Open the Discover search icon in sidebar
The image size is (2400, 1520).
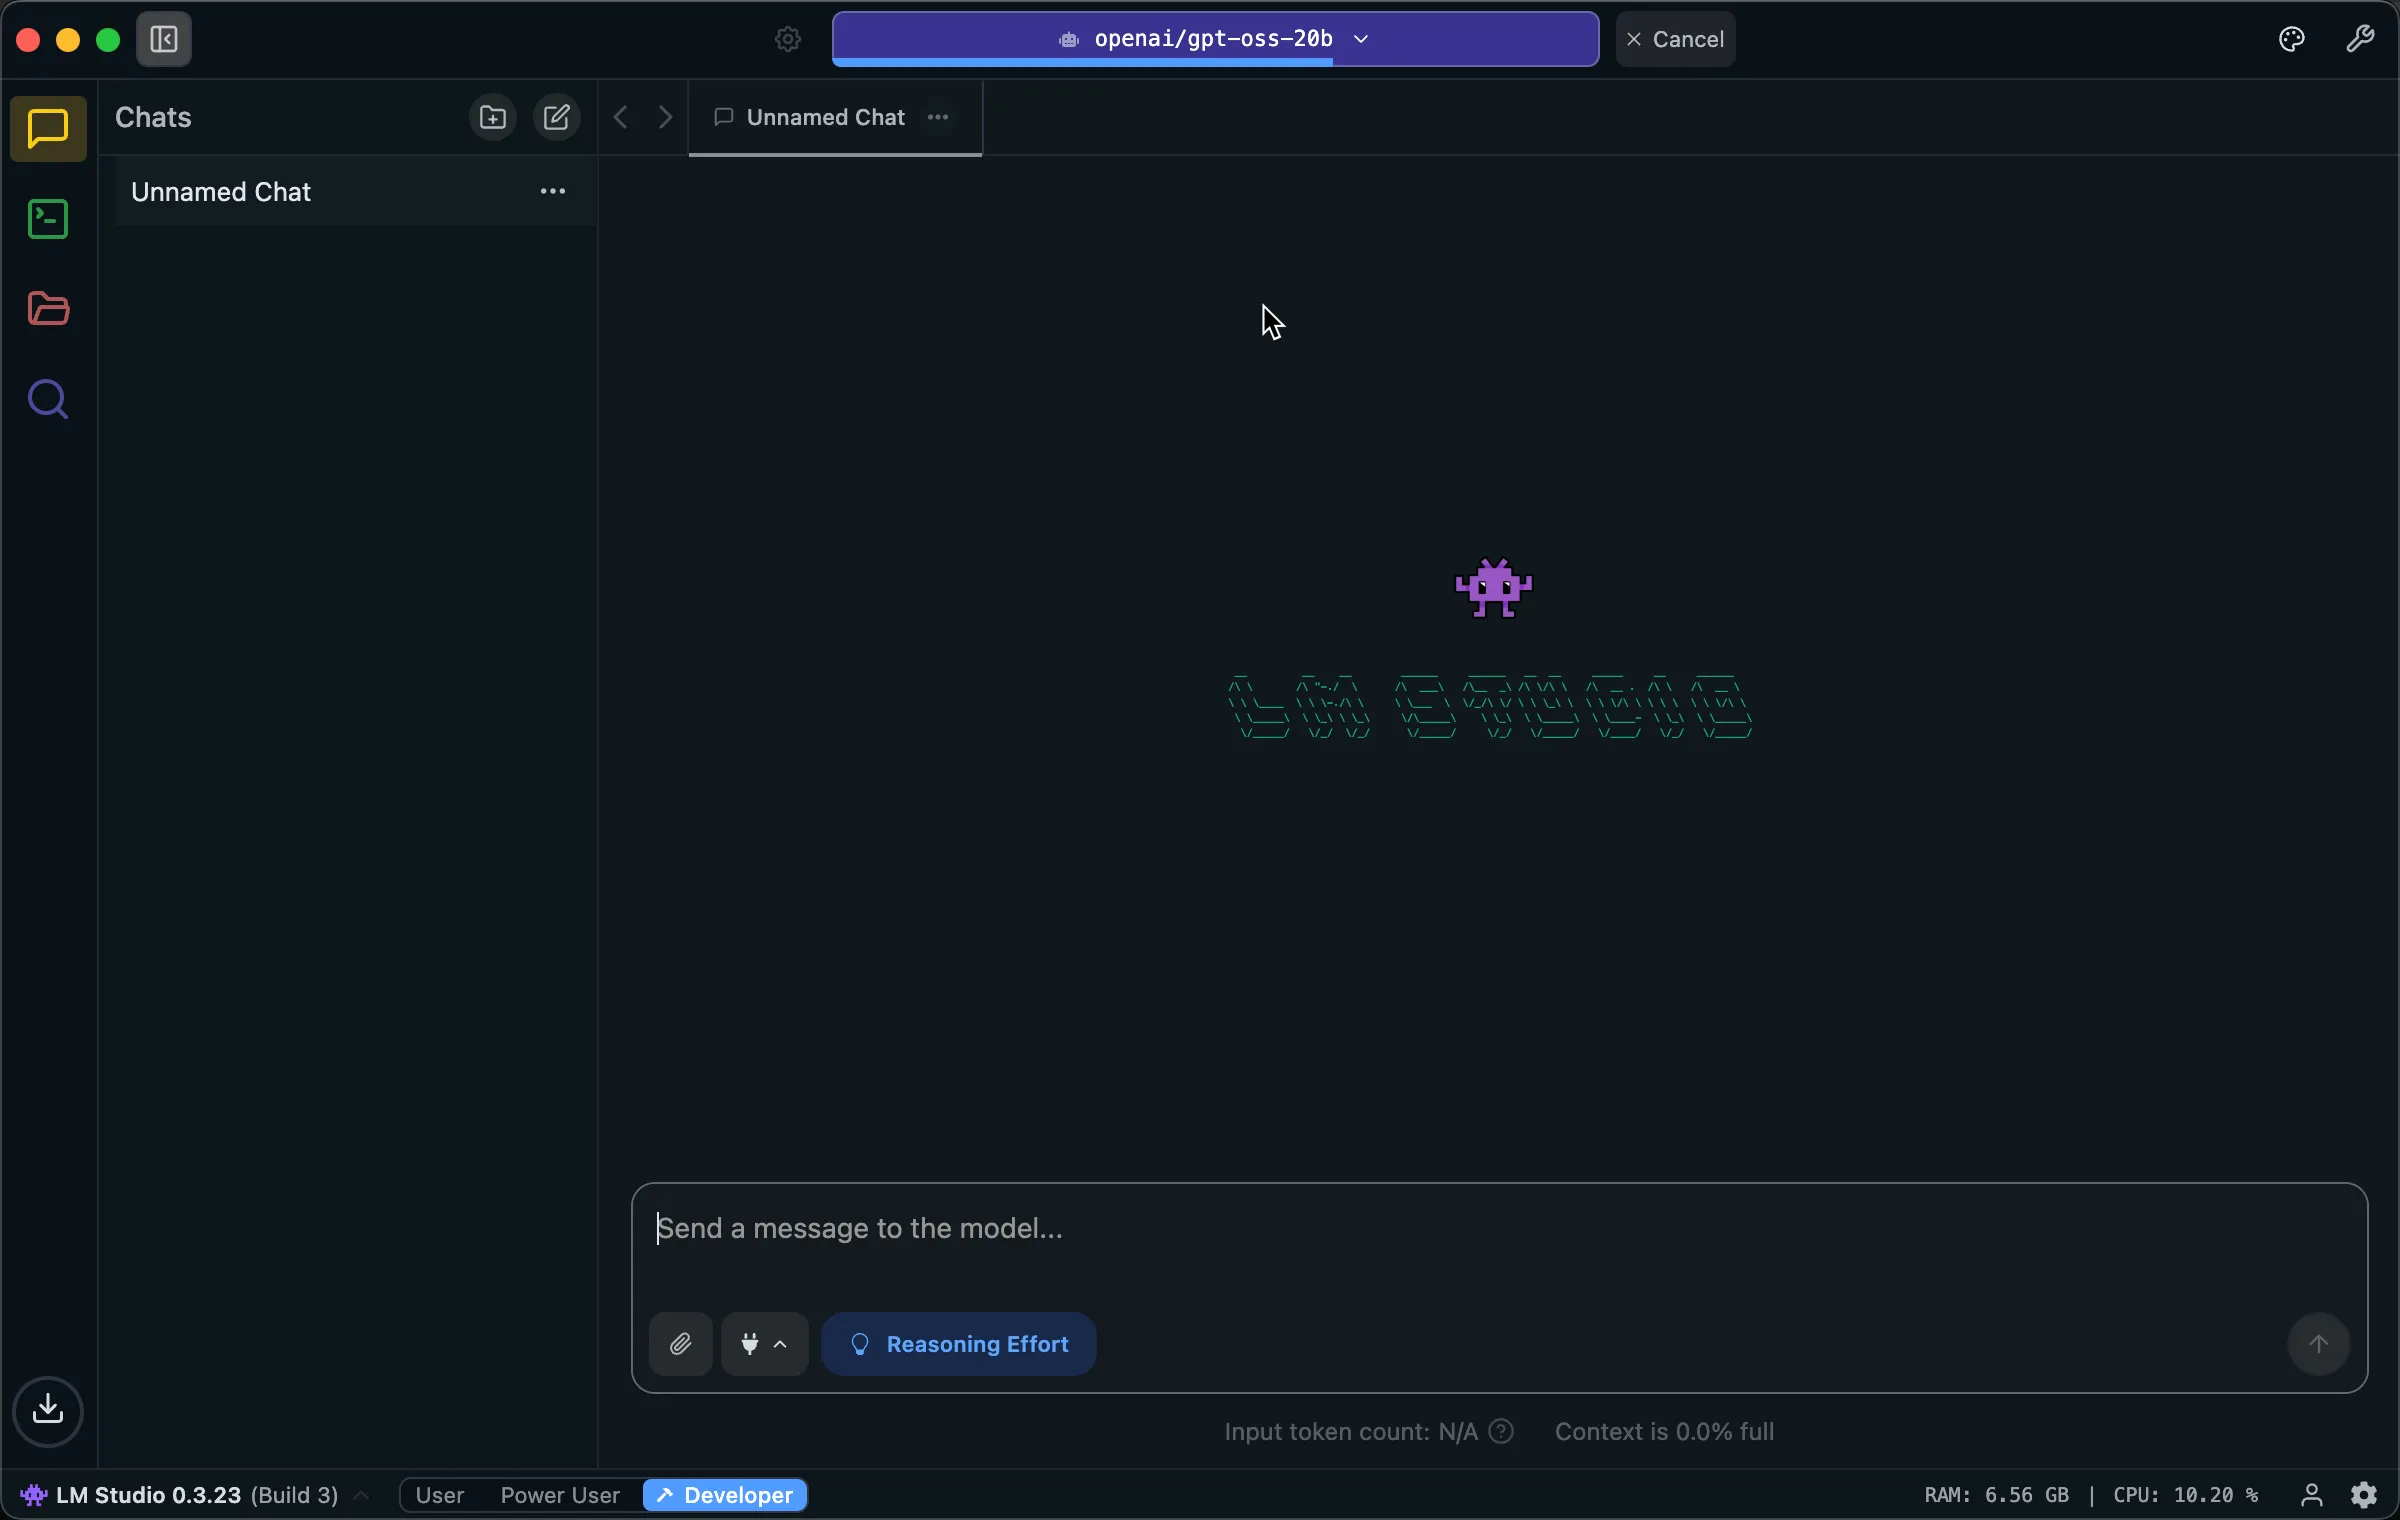click(x=48, y=399)
